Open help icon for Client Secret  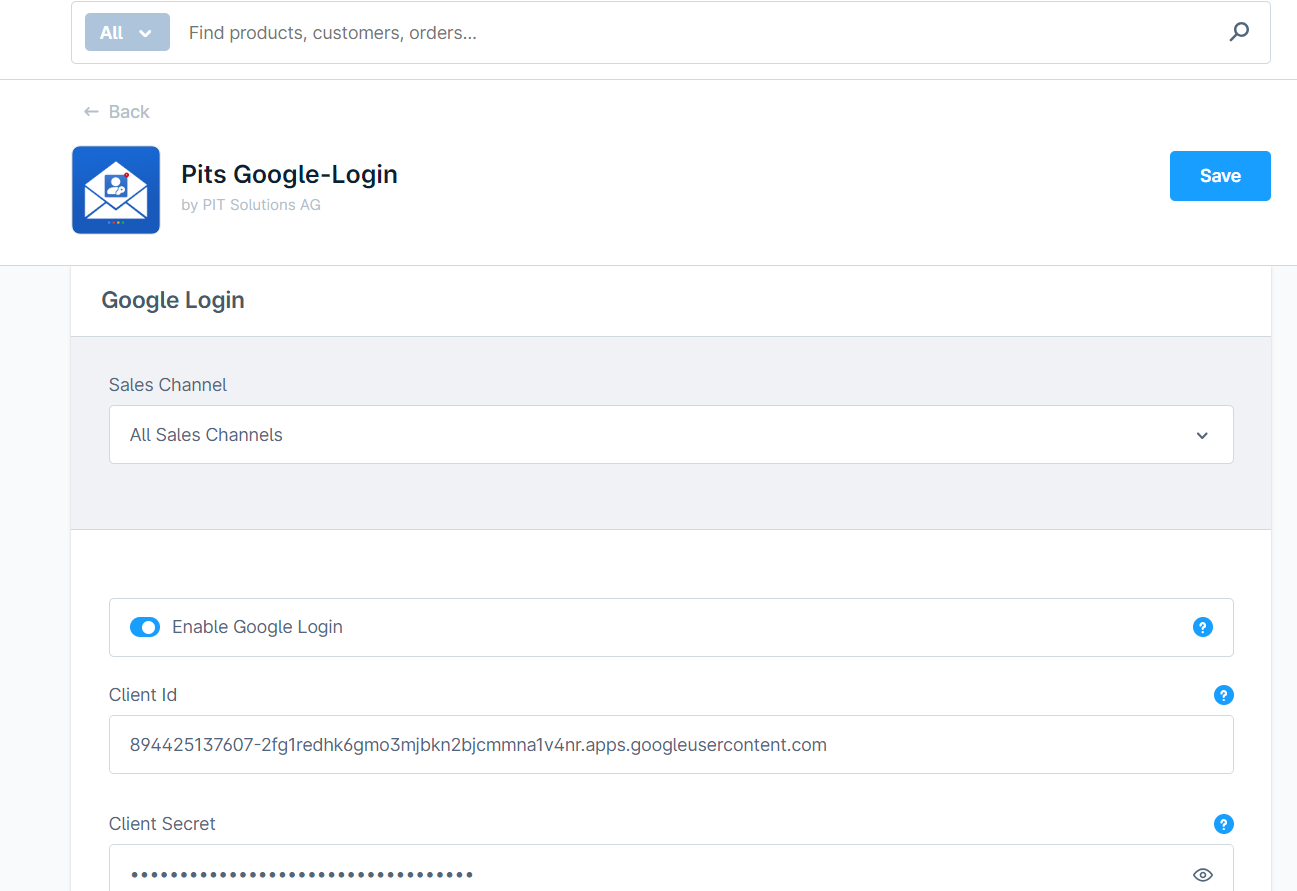click(1223, 824)
